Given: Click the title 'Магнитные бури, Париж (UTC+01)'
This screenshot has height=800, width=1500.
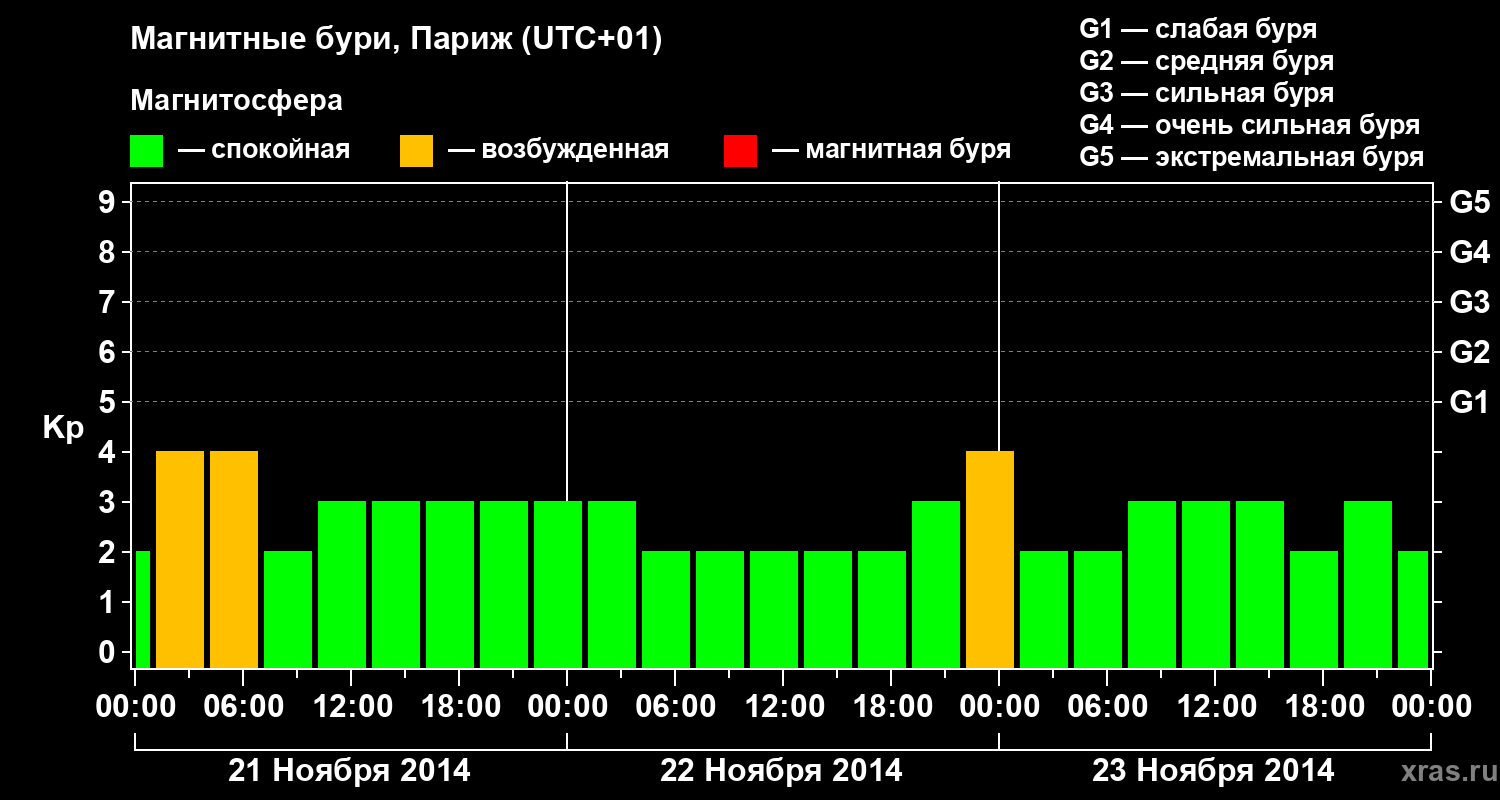Looking at the screenshot, I should pos(397,40).
